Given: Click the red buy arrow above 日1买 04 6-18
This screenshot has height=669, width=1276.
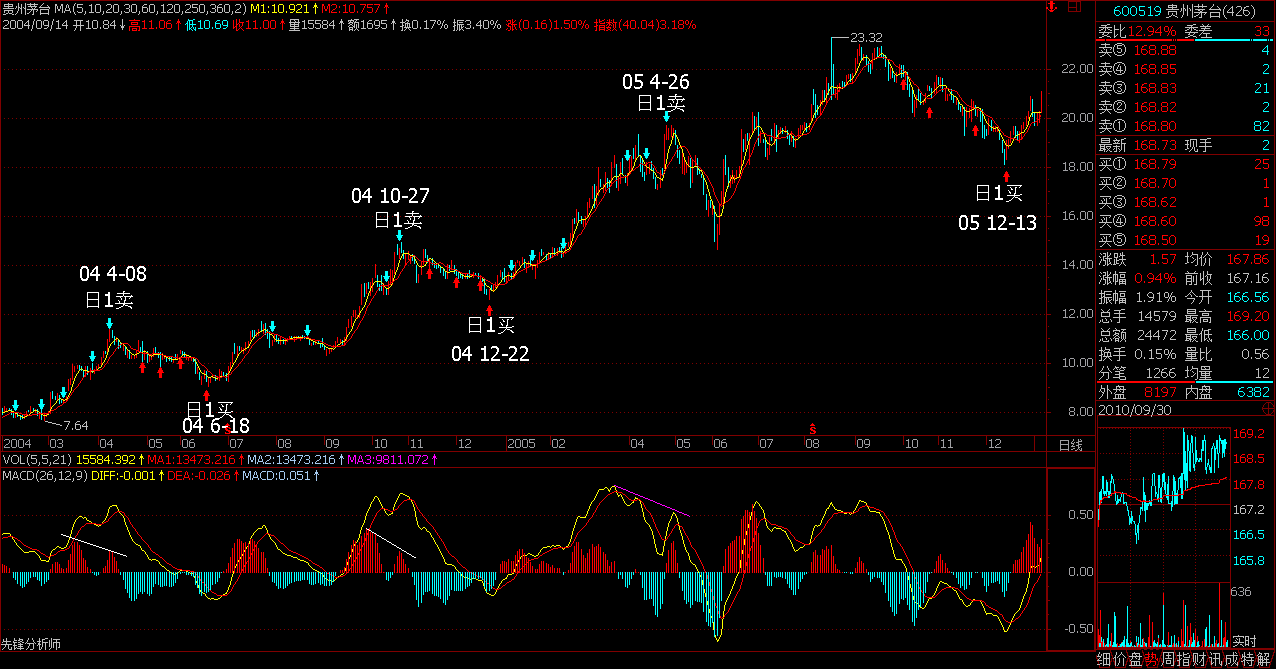Looking at the screenshot, I should coord(208,393).
